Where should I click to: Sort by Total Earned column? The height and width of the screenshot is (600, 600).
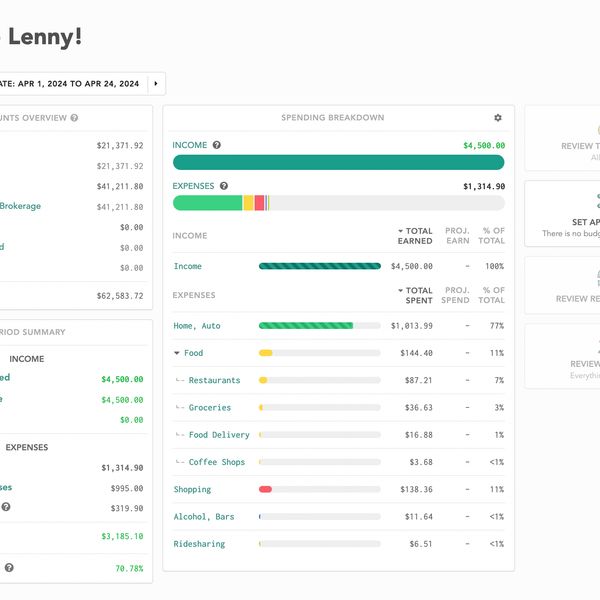[x=415, y=236]
